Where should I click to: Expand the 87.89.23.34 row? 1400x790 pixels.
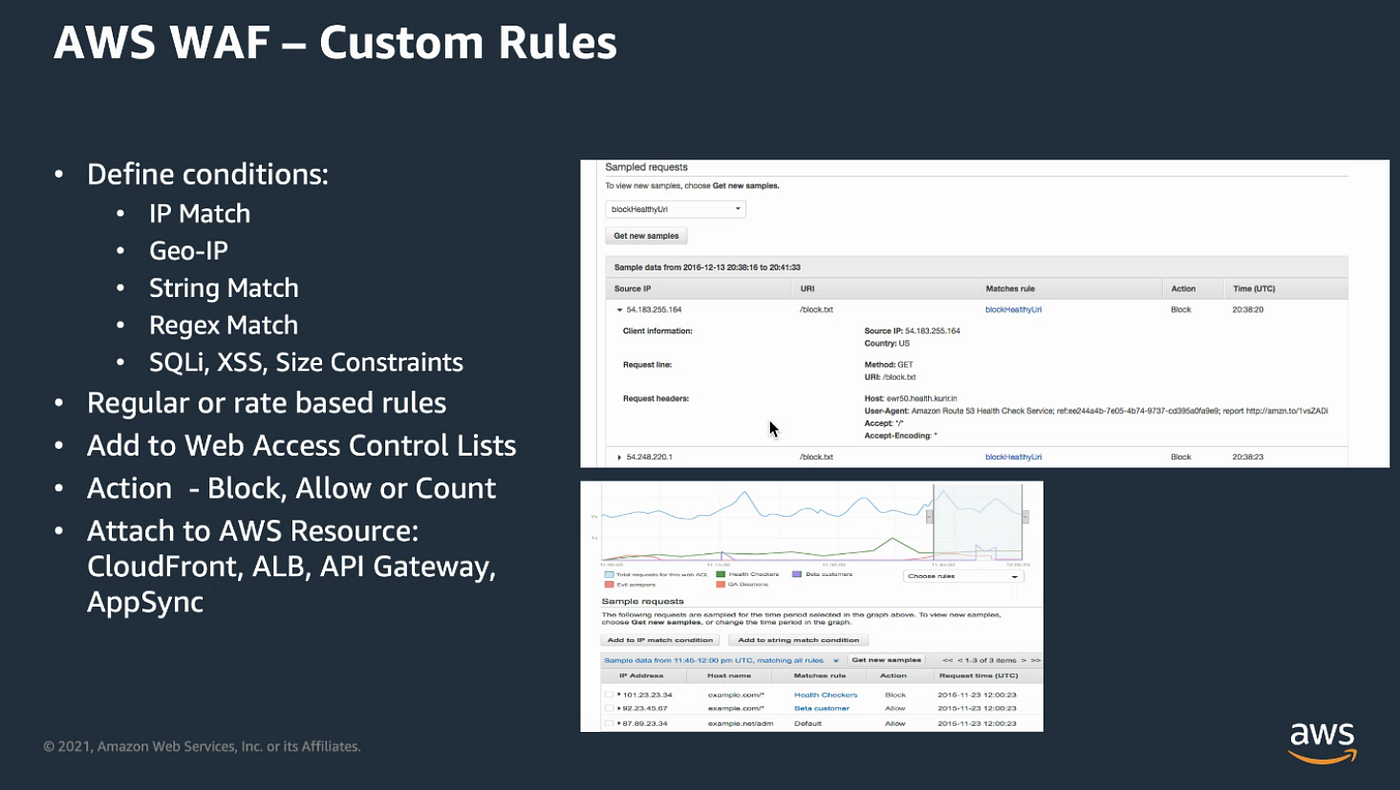tap(620, 723)
